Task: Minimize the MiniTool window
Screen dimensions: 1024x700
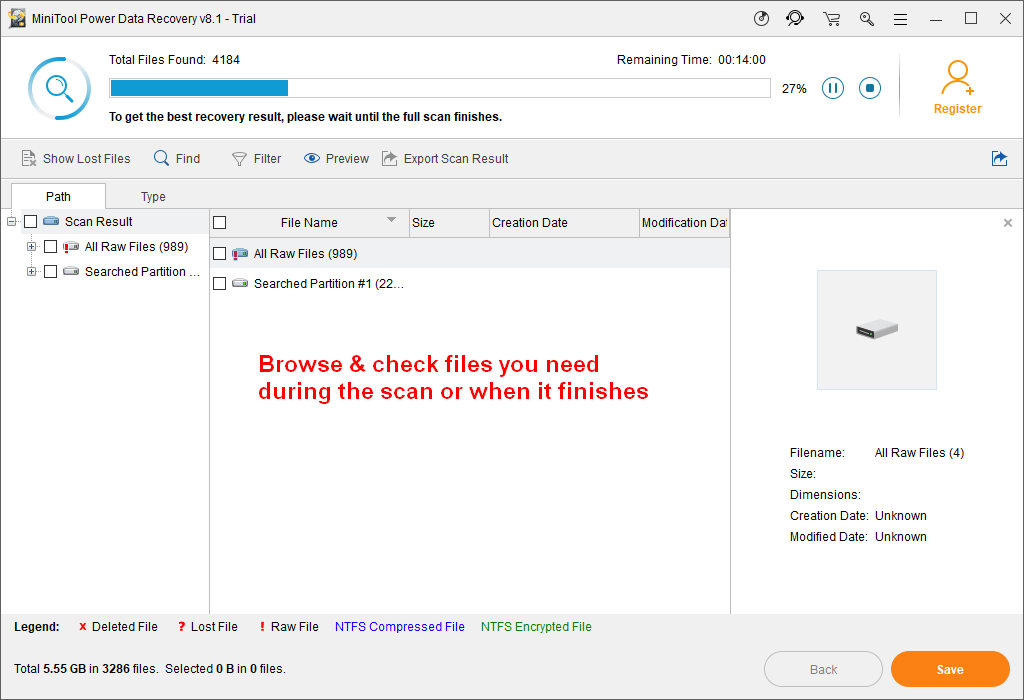Action: [x=936, y=19]
